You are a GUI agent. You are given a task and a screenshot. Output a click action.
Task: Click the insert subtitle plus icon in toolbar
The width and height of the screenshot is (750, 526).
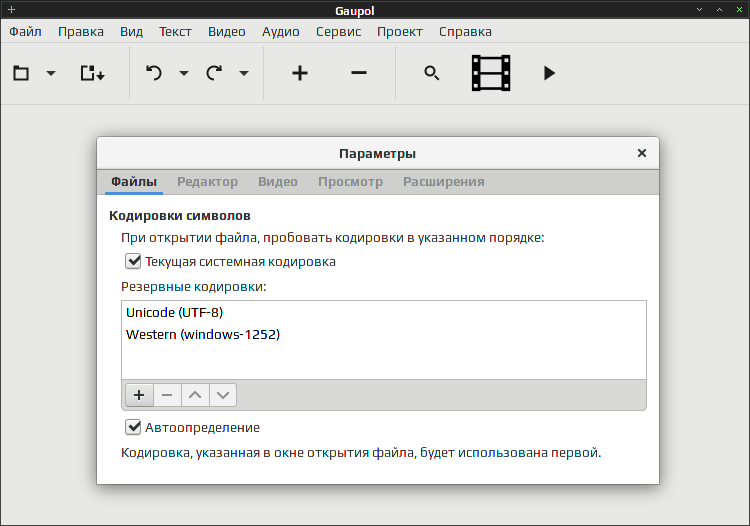pyautogui.click(x=300, y=73)
